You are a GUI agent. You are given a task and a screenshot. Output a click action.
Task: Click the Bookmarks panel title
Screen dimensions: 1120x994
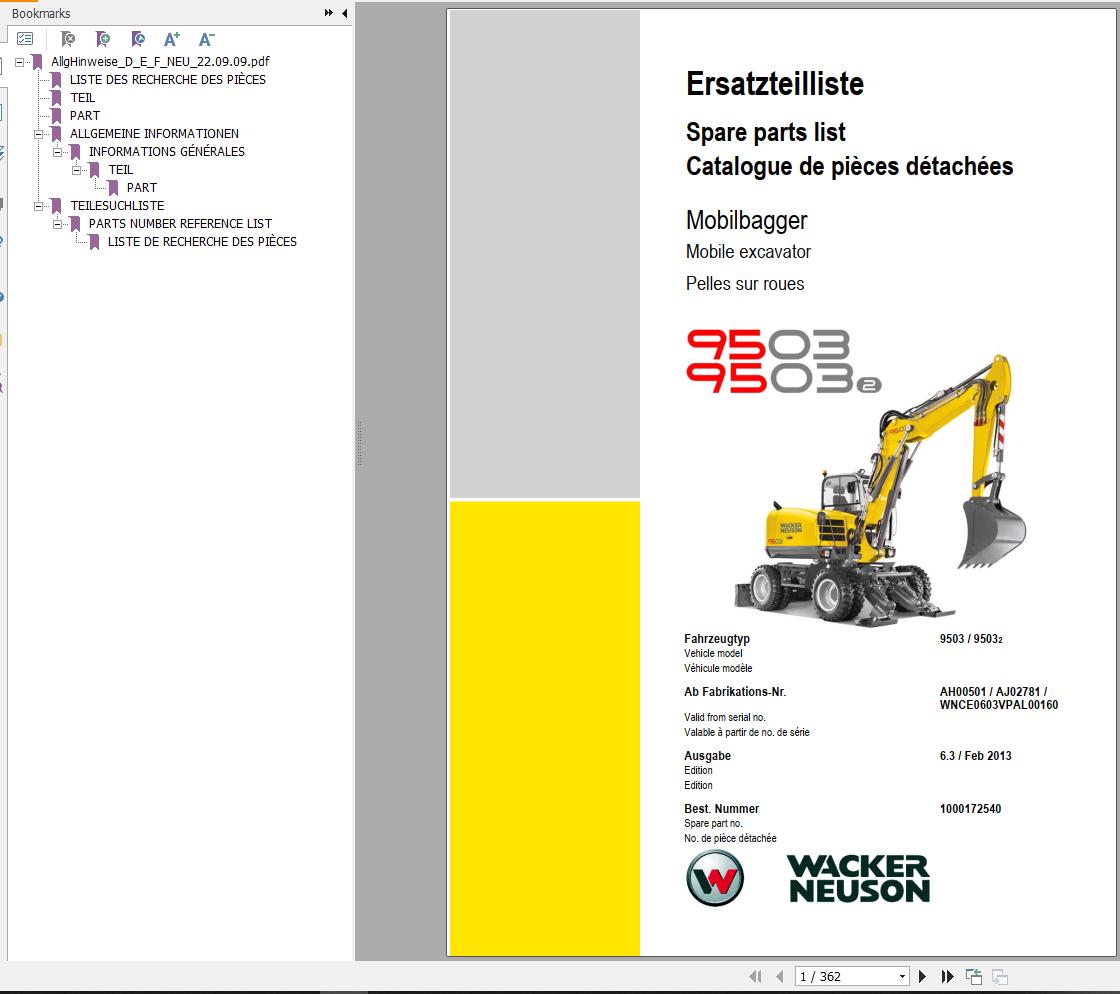pyautogui.click(x=41, y=14)
